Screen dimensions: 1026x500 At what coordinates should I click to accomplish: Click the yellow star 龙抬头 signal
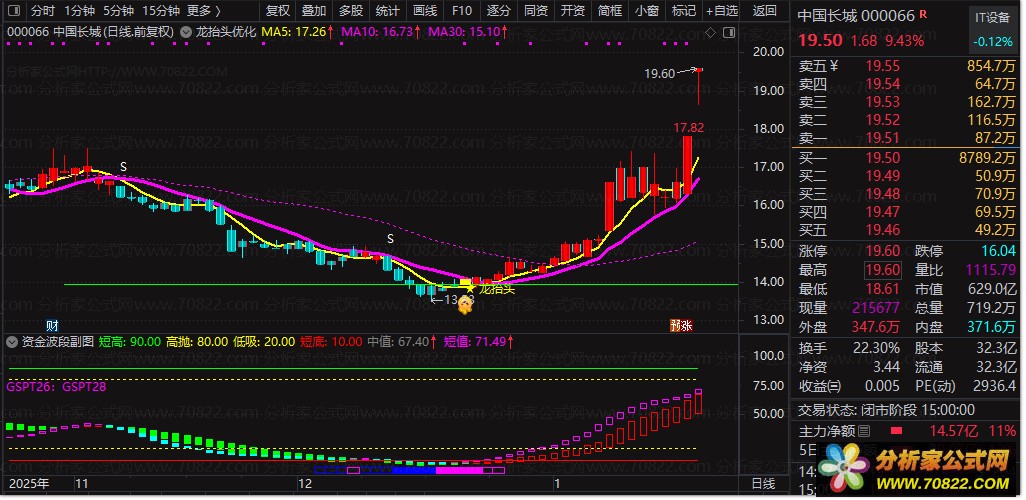click(470, 287)
